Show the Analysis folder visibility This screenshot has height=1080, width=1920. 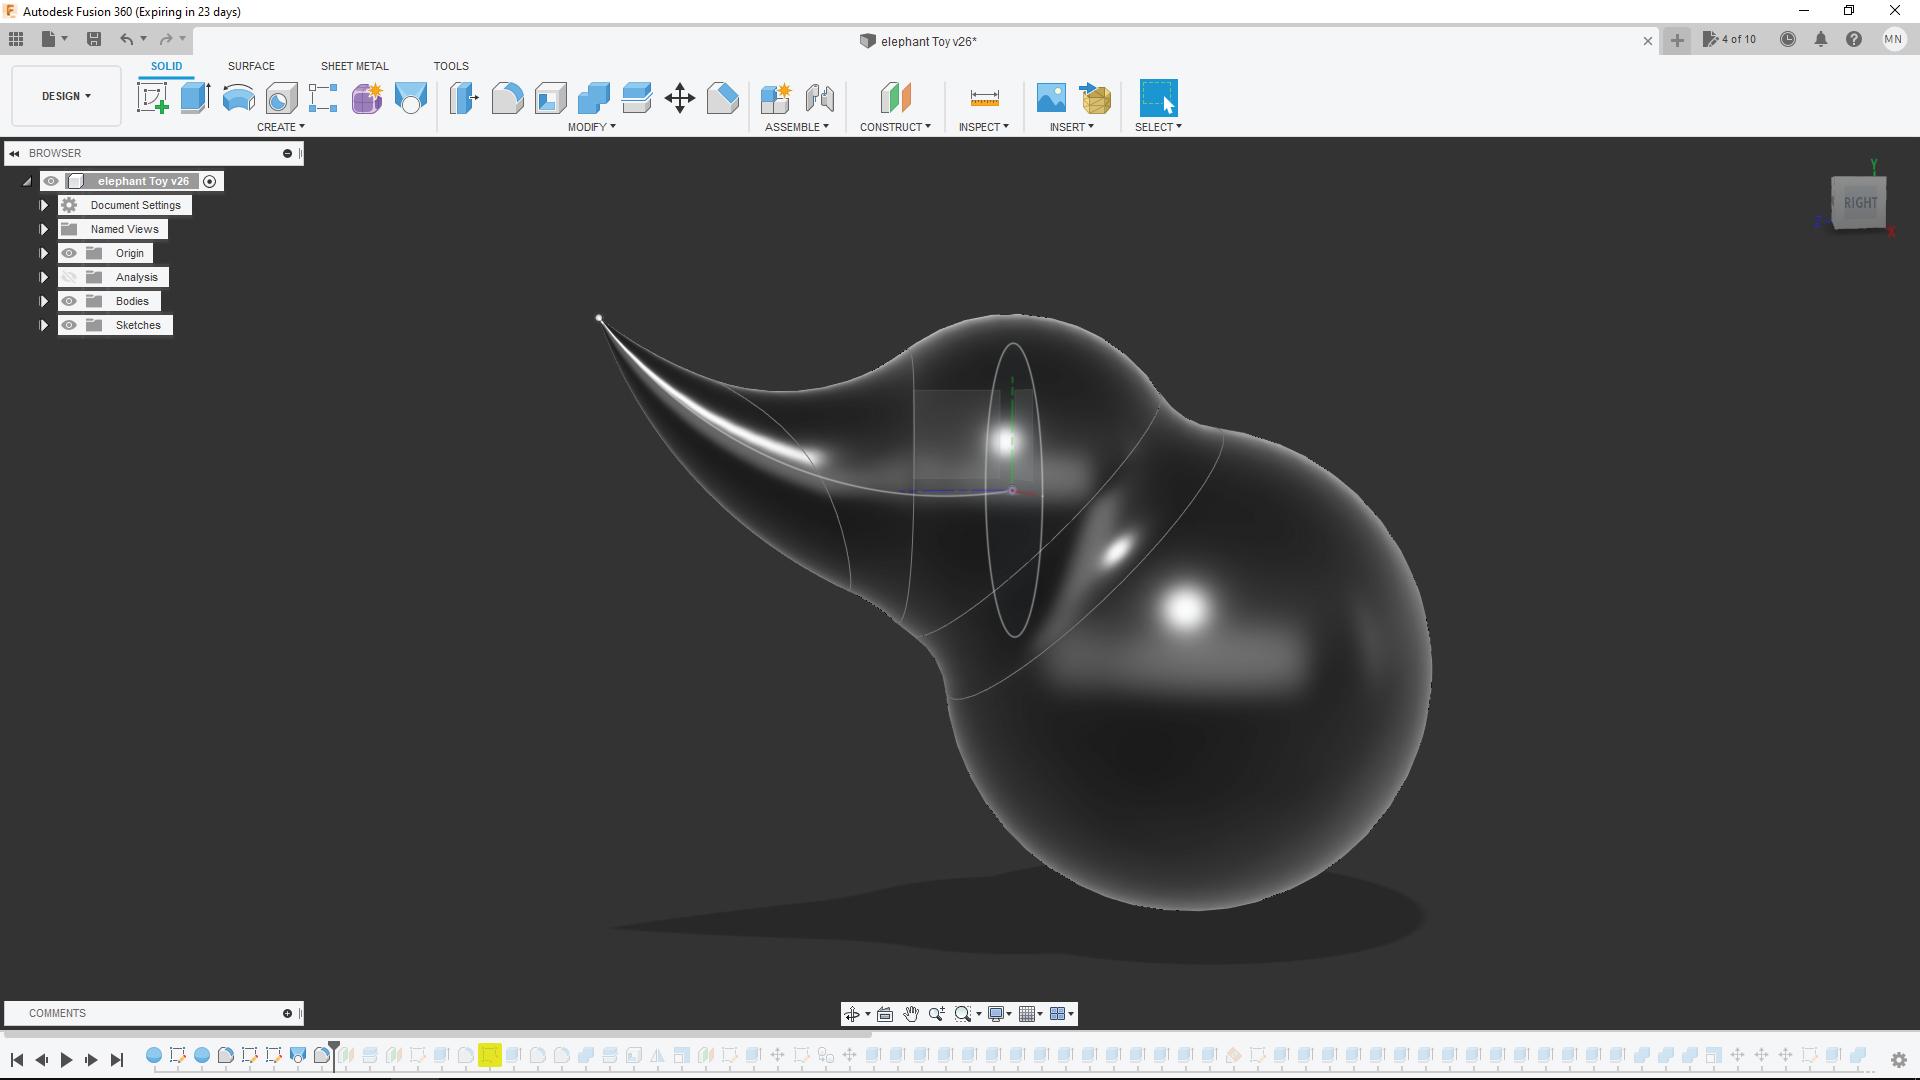[69, 277]
